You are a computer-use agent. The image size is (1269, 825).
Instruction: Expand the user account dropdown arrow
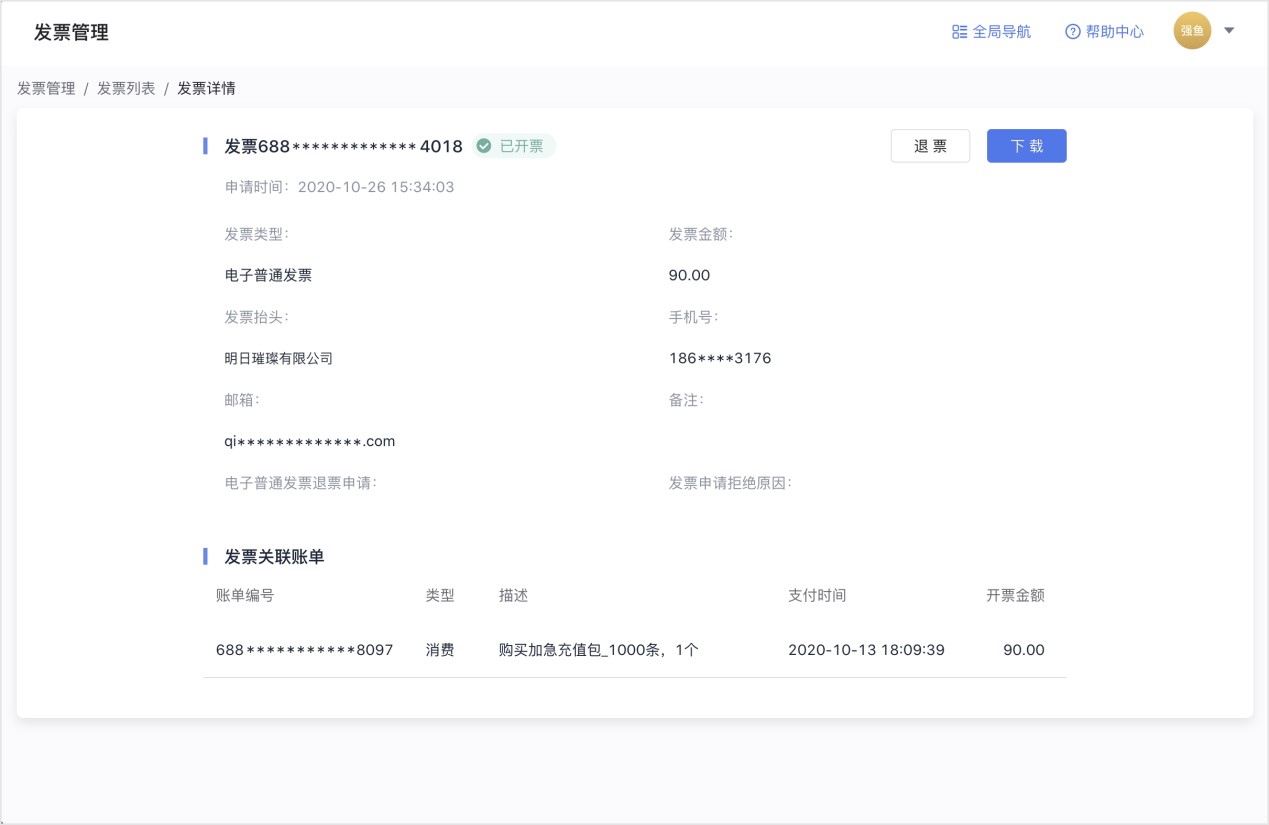(x=1230, y=31)
